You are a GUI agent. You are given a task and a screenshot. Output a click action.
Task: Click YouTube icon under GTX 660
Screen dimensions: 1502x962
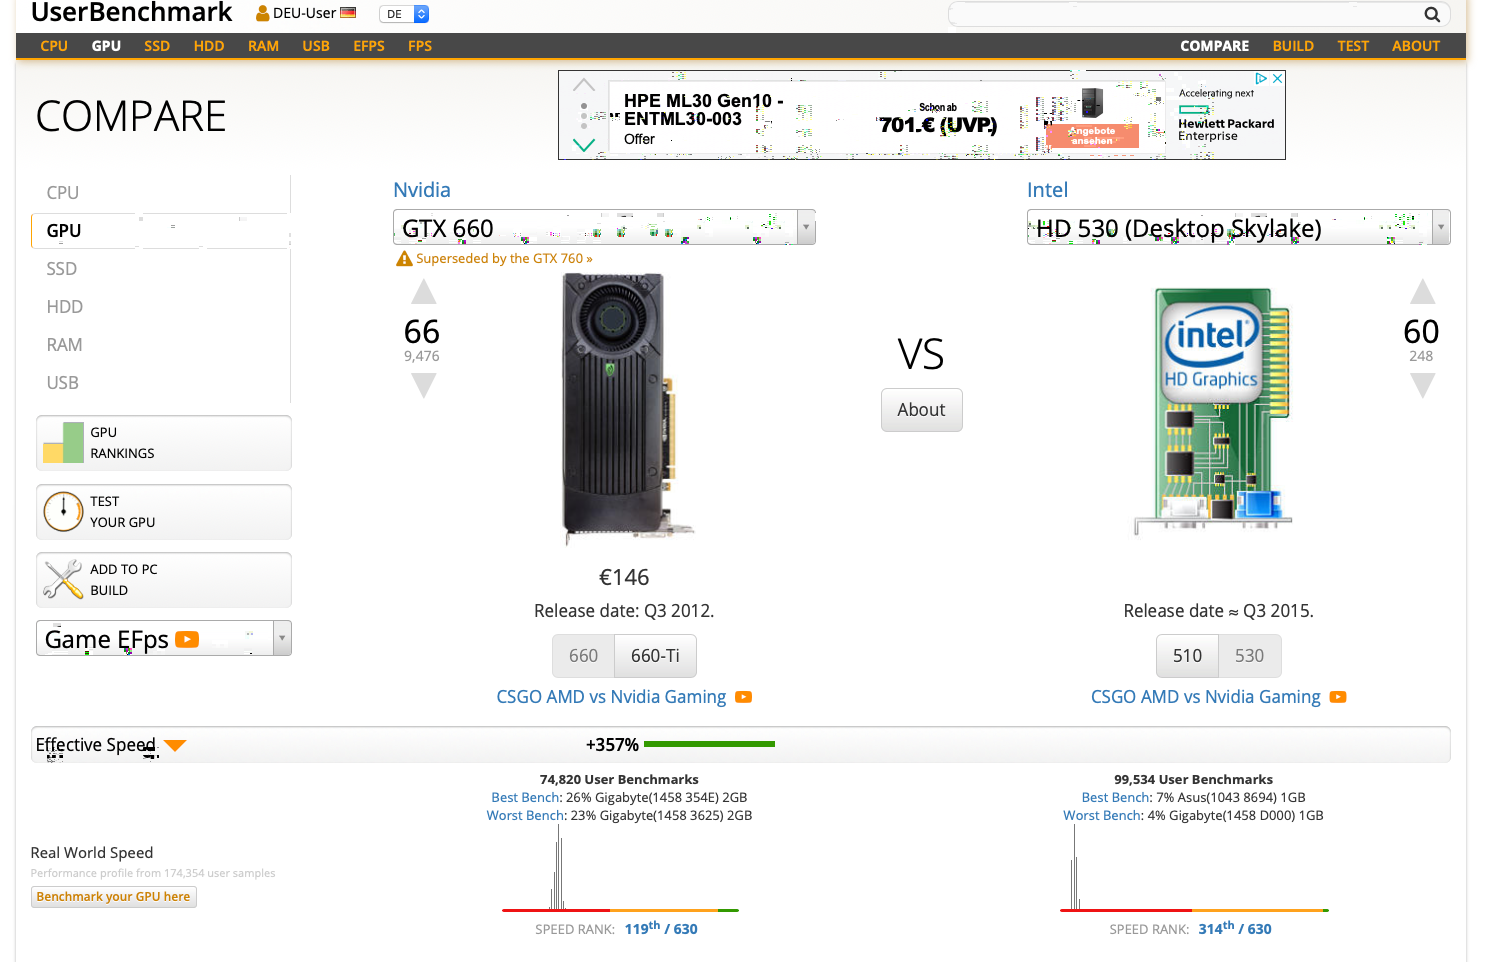pyautogui.click(x=743, y=697)
